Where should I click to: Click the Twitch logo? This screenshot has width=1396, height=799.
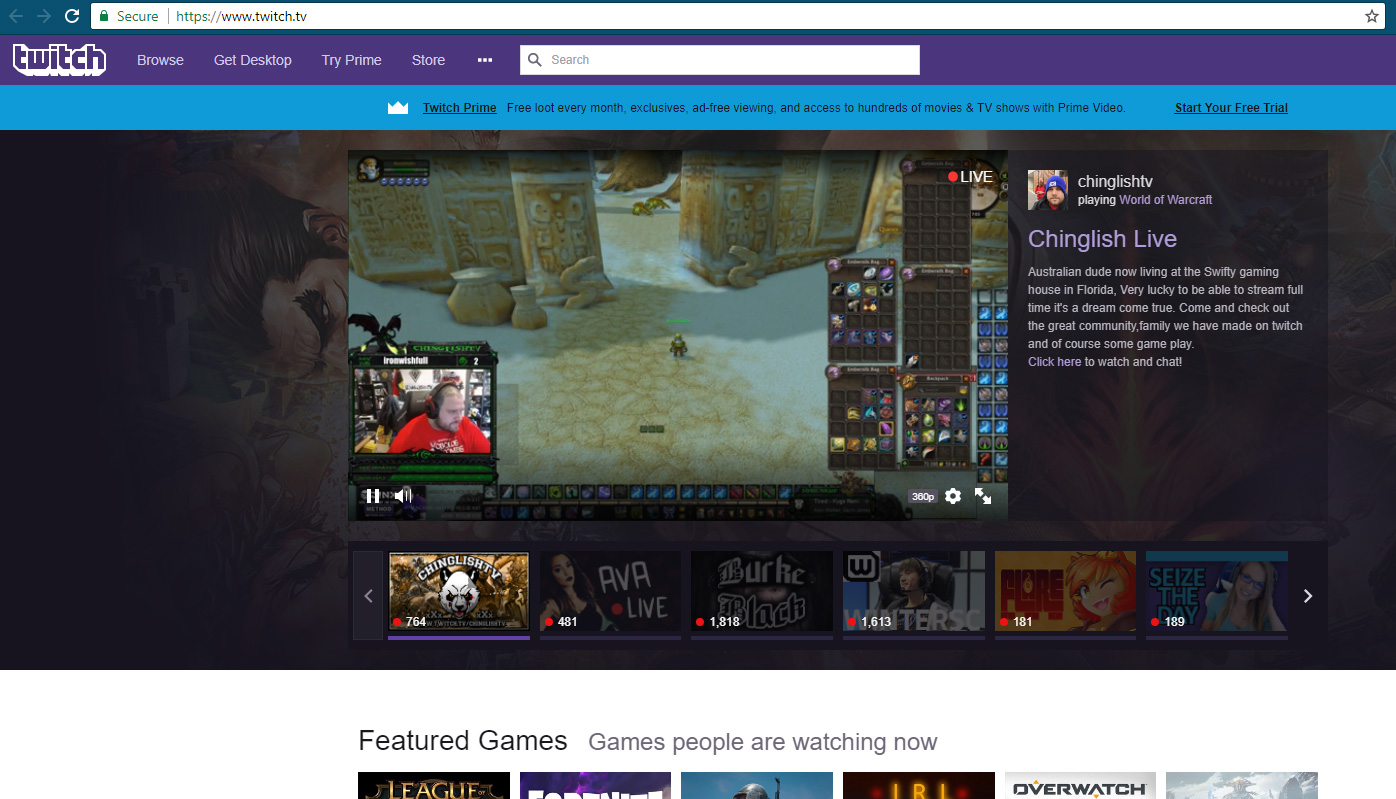coord(59,60)
